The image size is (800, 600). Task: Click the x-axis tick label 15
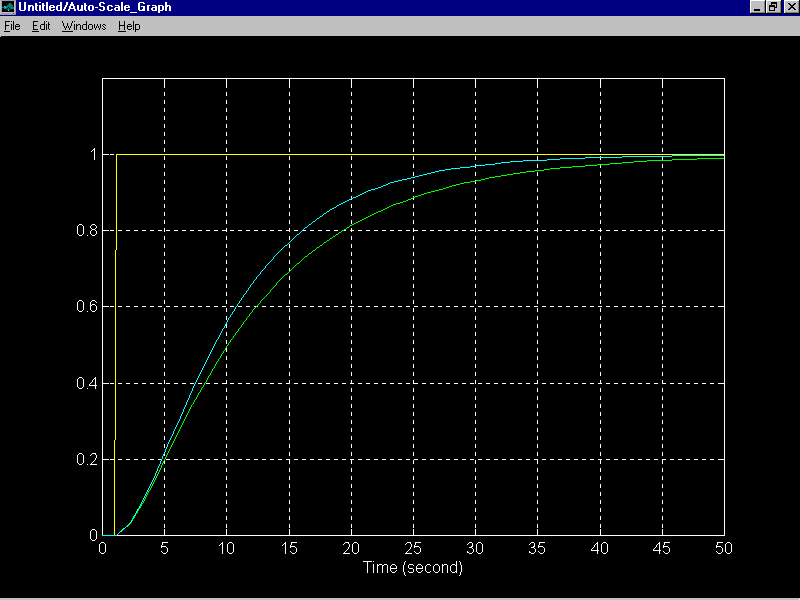289,548
